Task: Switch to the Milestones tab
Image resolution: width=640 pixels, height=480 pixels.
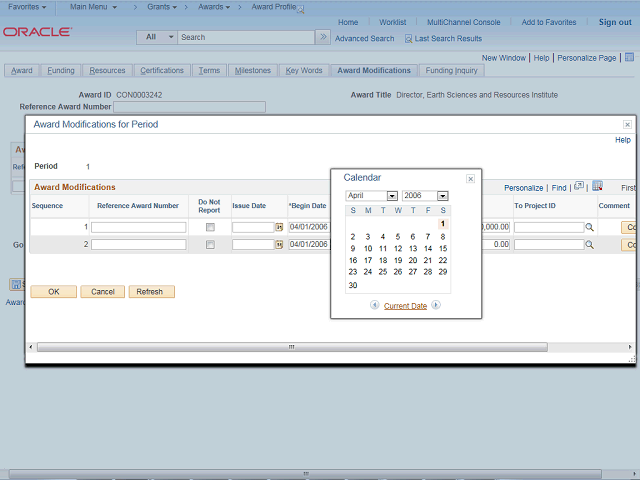Action: pos(253,71)
